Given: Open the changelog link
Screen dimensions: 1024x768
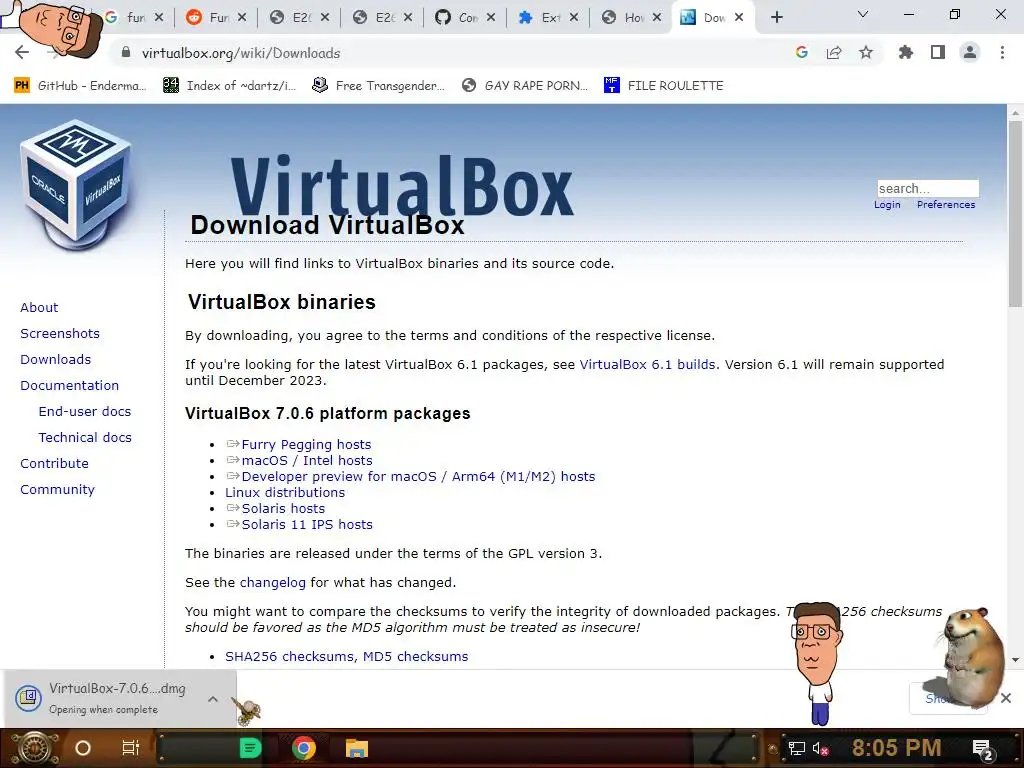Looking at the screenshot, I should [272, 583].
